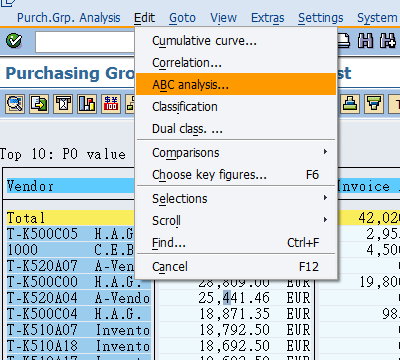Click the Top 10: PO value heading
This screenshot has width=400, height=360.
pyautogui.click(x=63, y=154)
